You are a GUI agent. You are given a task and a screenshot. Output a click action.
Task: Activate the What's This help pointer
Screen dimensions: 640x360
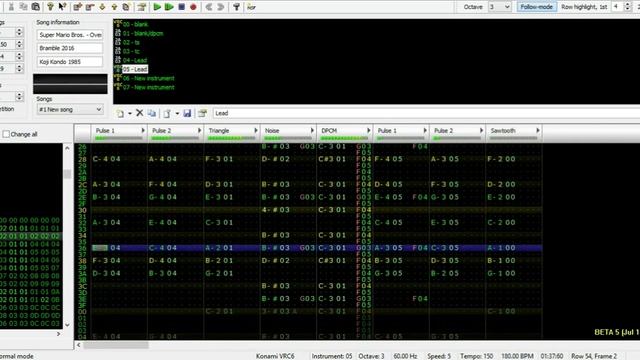pos(62,7)
